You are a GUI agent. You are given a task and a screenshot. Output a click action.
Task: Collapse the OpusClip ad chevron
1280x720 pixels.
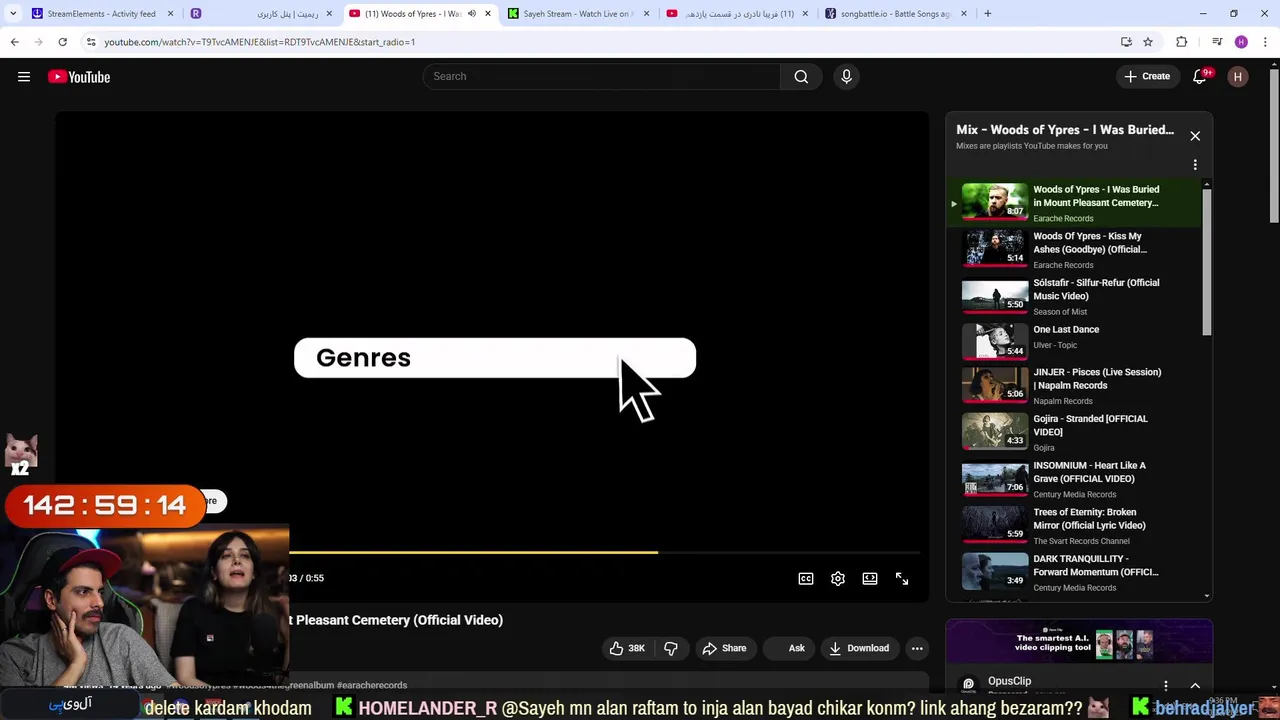click(x=1195, y=686)
